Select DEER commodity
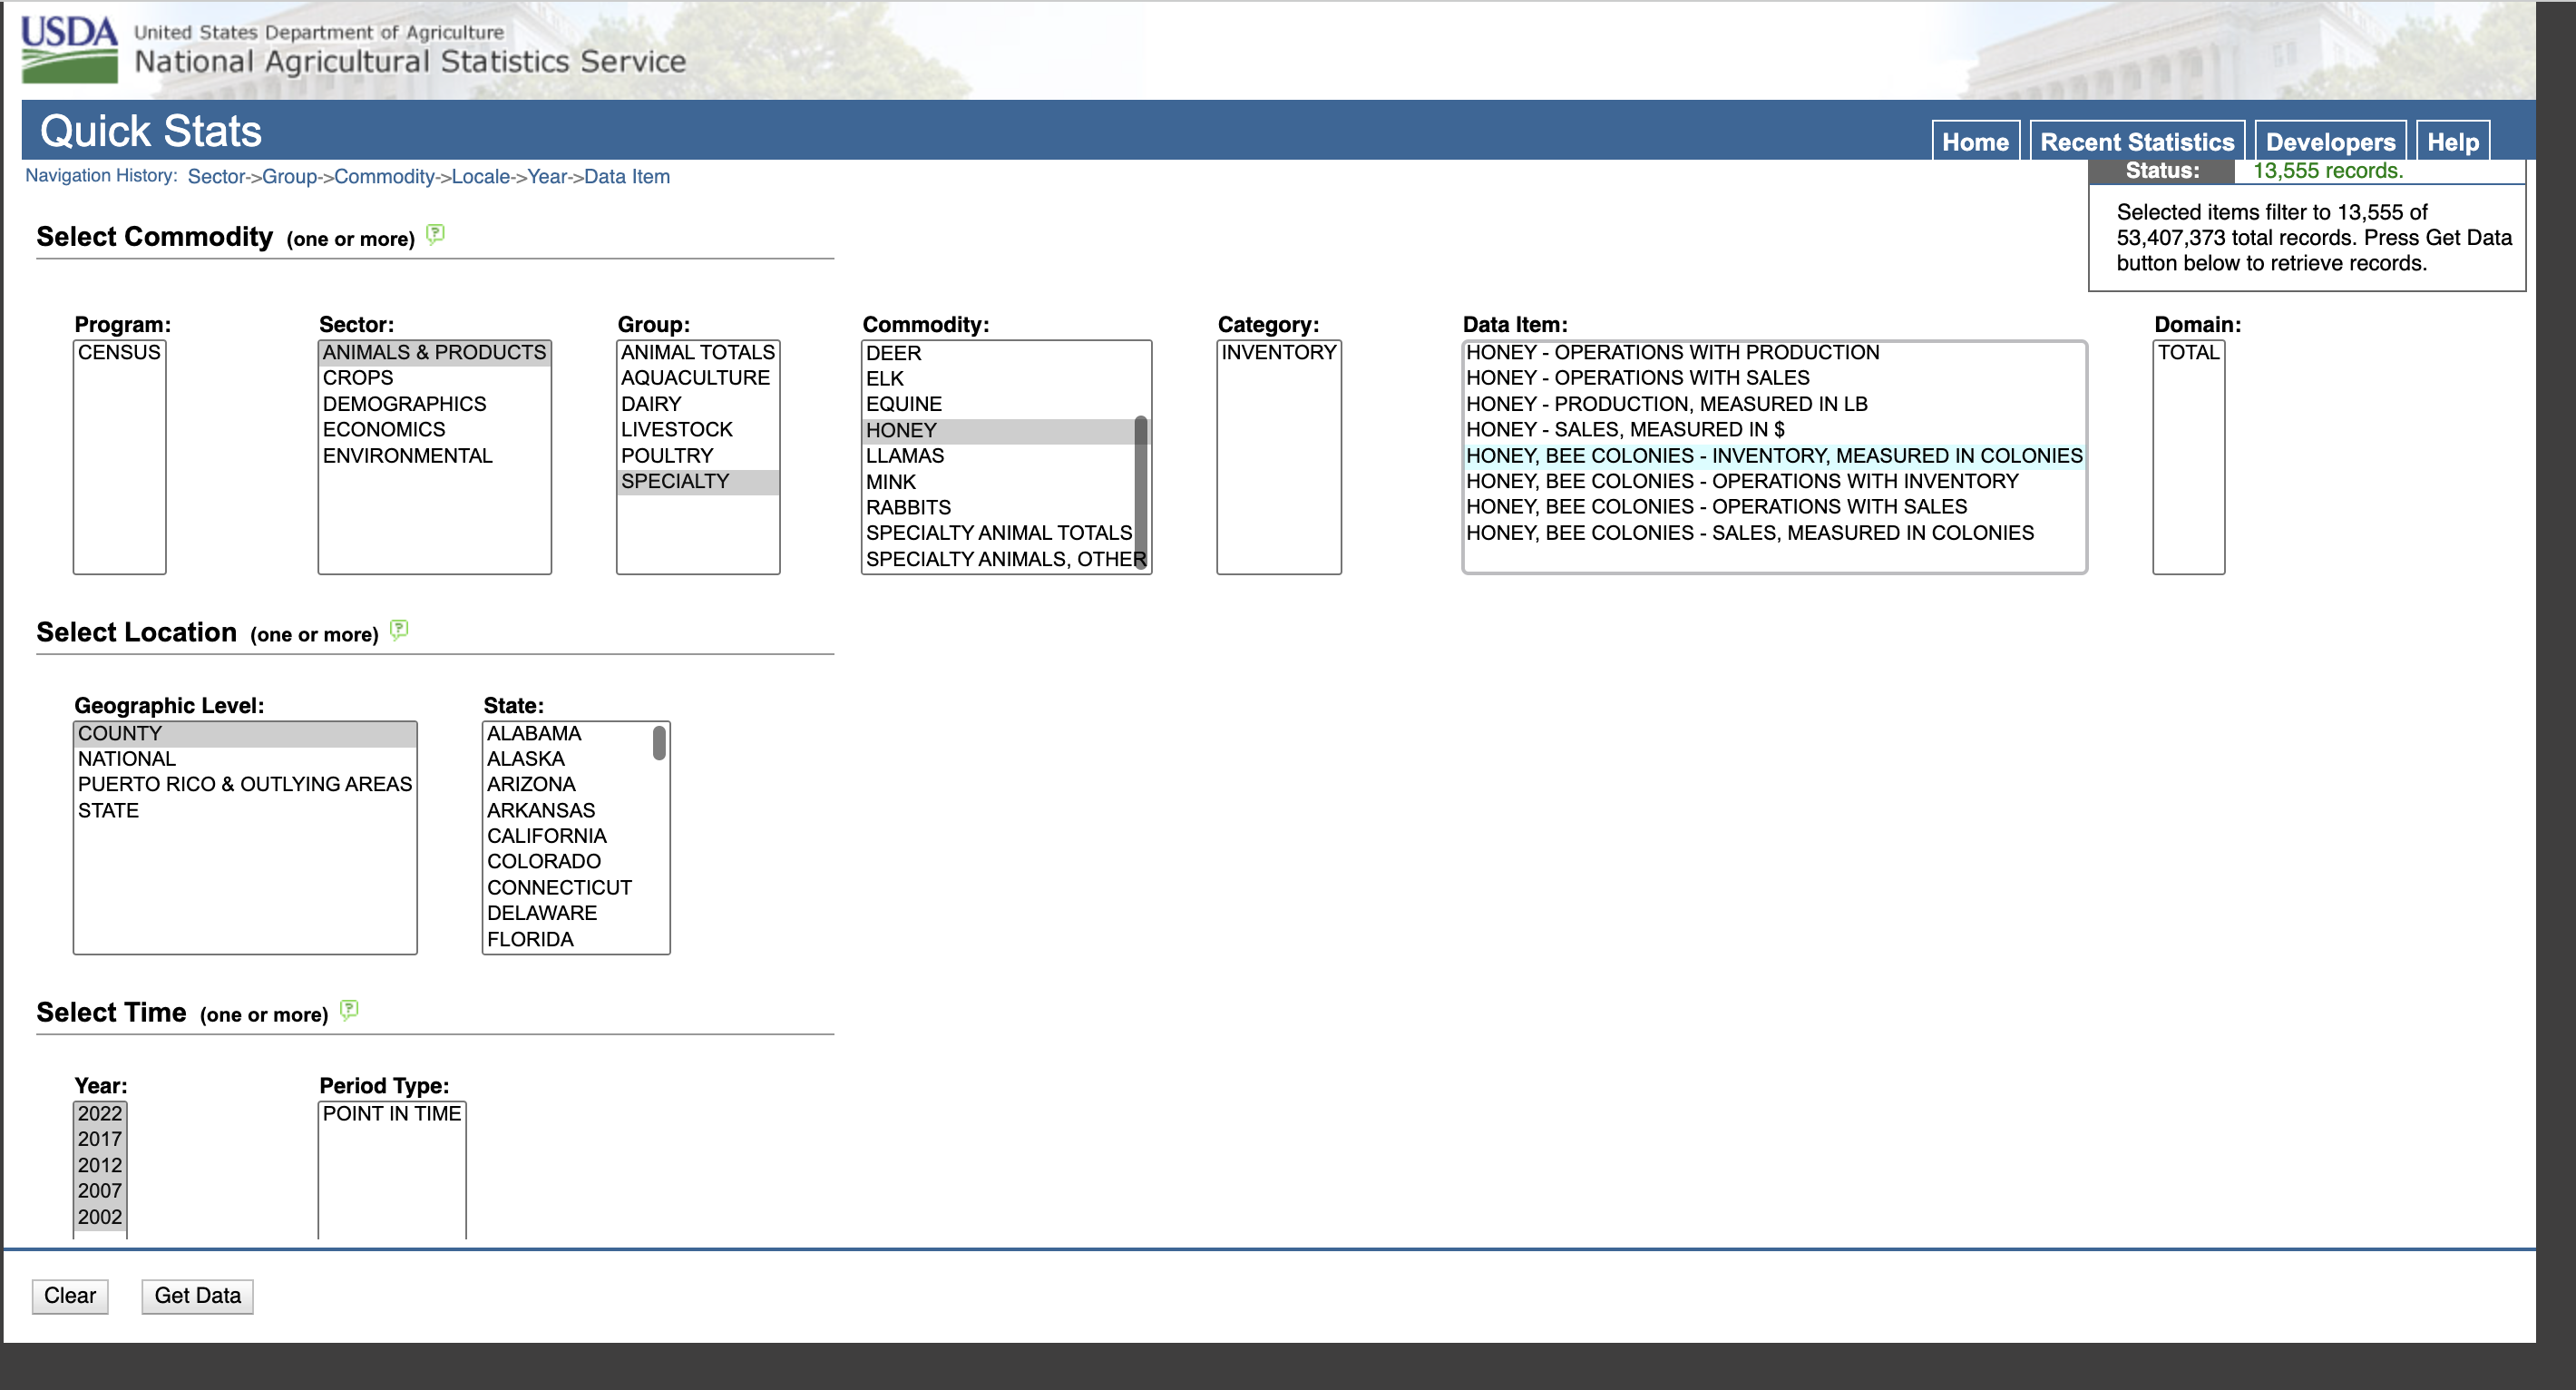The image size is (2576, 1390). click(998, 353)
